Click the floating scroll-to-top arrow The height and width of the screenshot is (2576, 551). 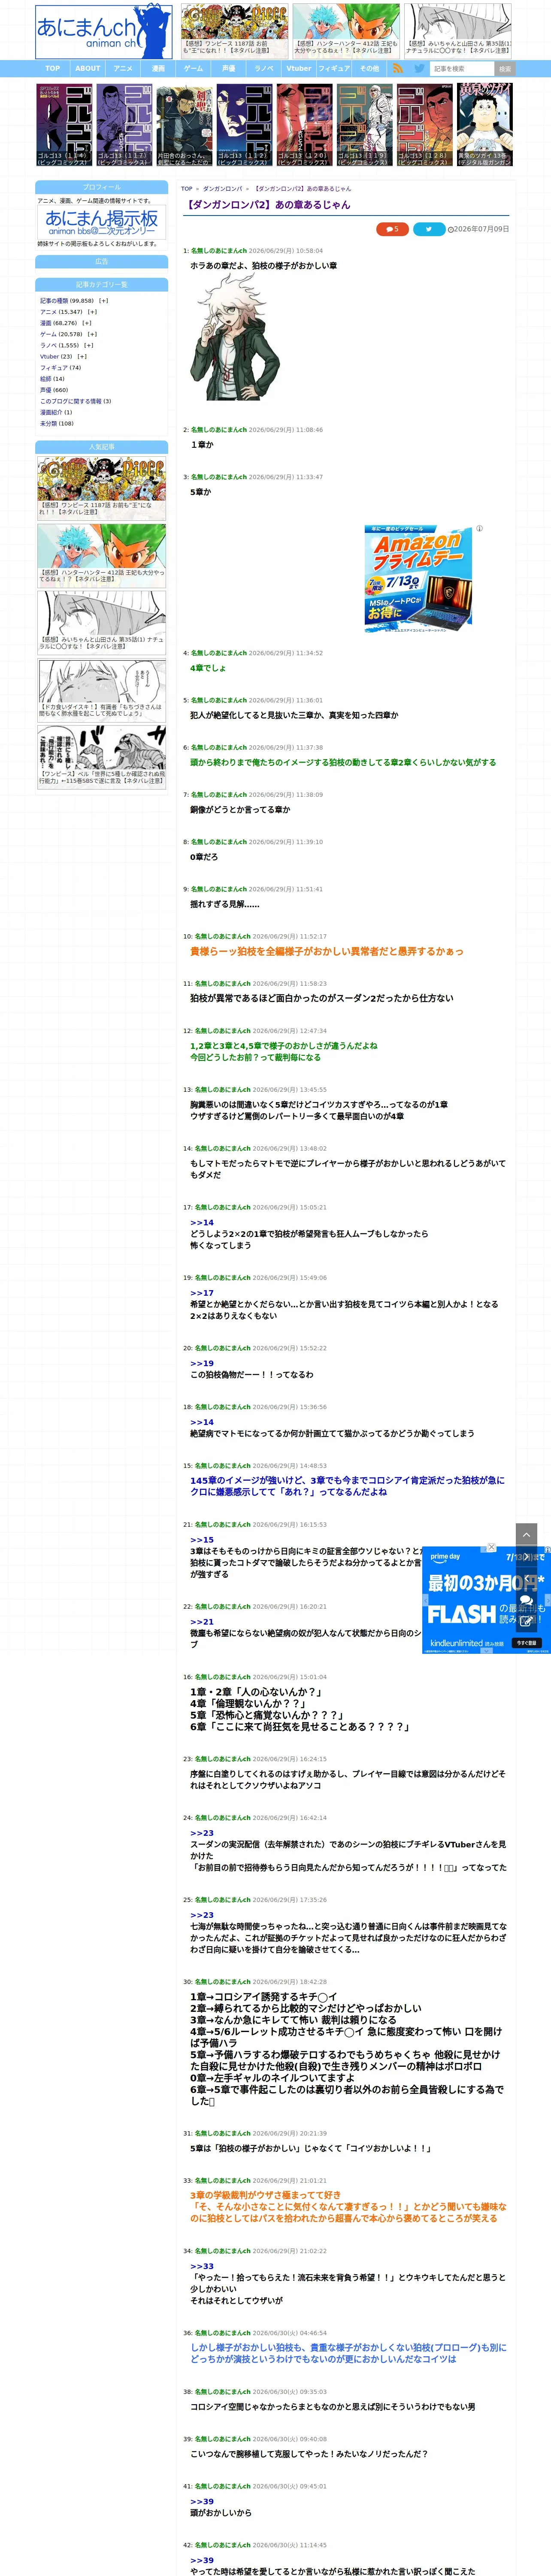coord(526,1533)
